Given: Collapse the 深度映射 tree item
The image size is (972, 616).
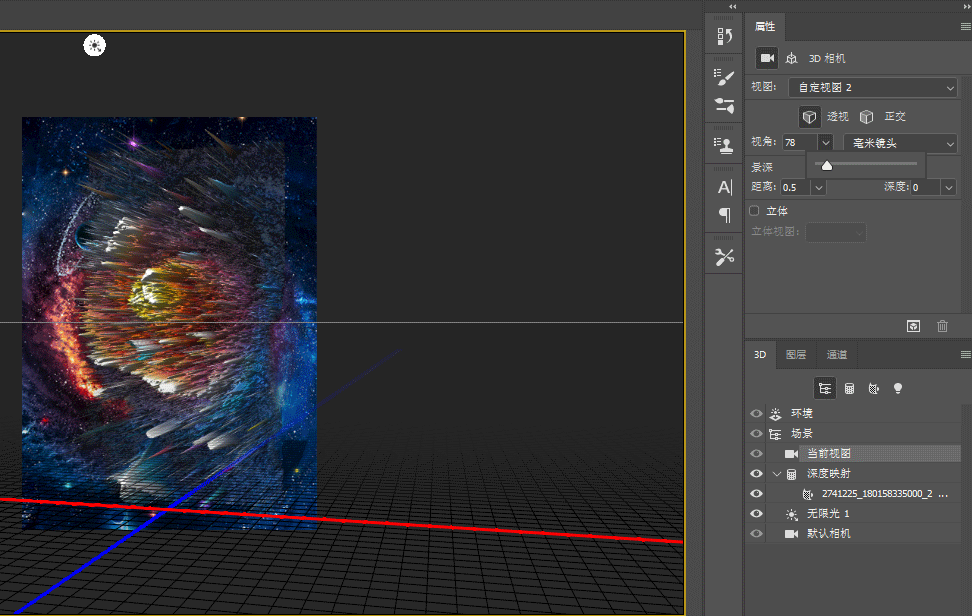Looking at the screenshot, I should pos(776,474).
